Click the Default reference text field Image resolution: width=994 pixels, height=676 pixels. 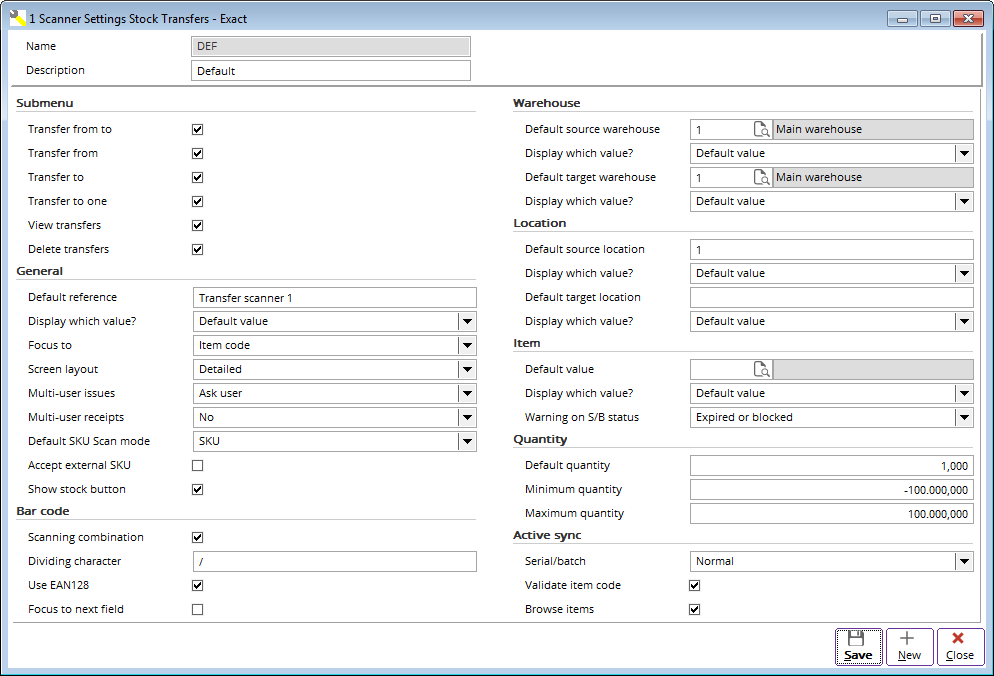334,297
